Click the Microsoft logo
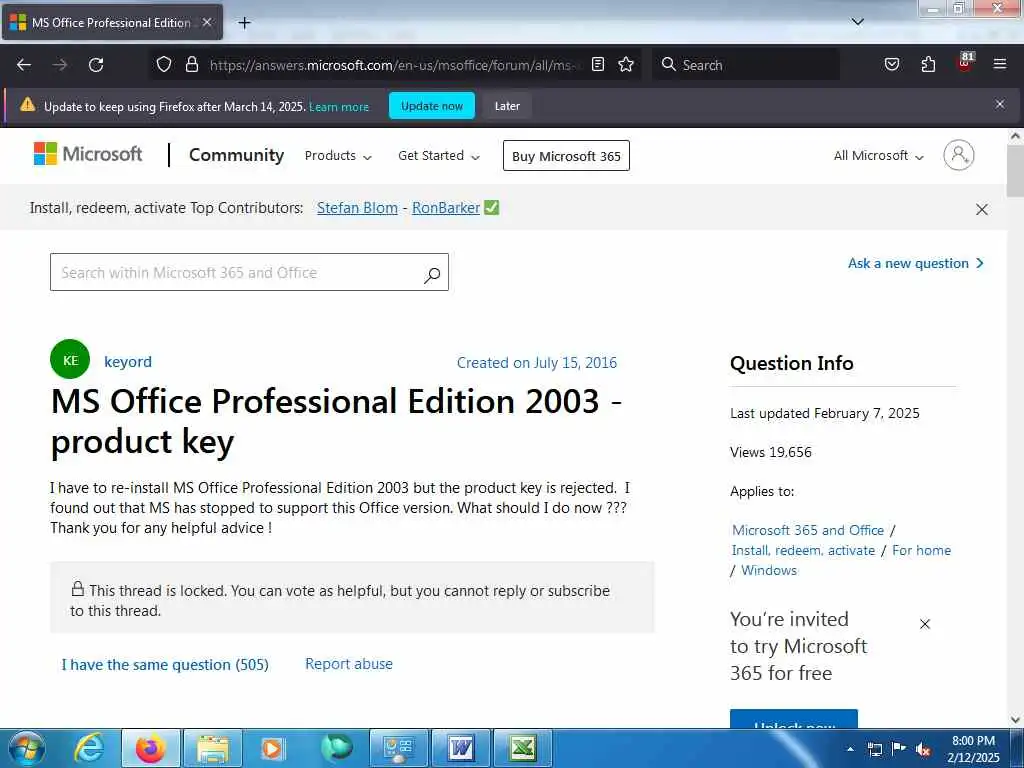This screenshot has height=768, width=1024. click(x=88, y=154)
